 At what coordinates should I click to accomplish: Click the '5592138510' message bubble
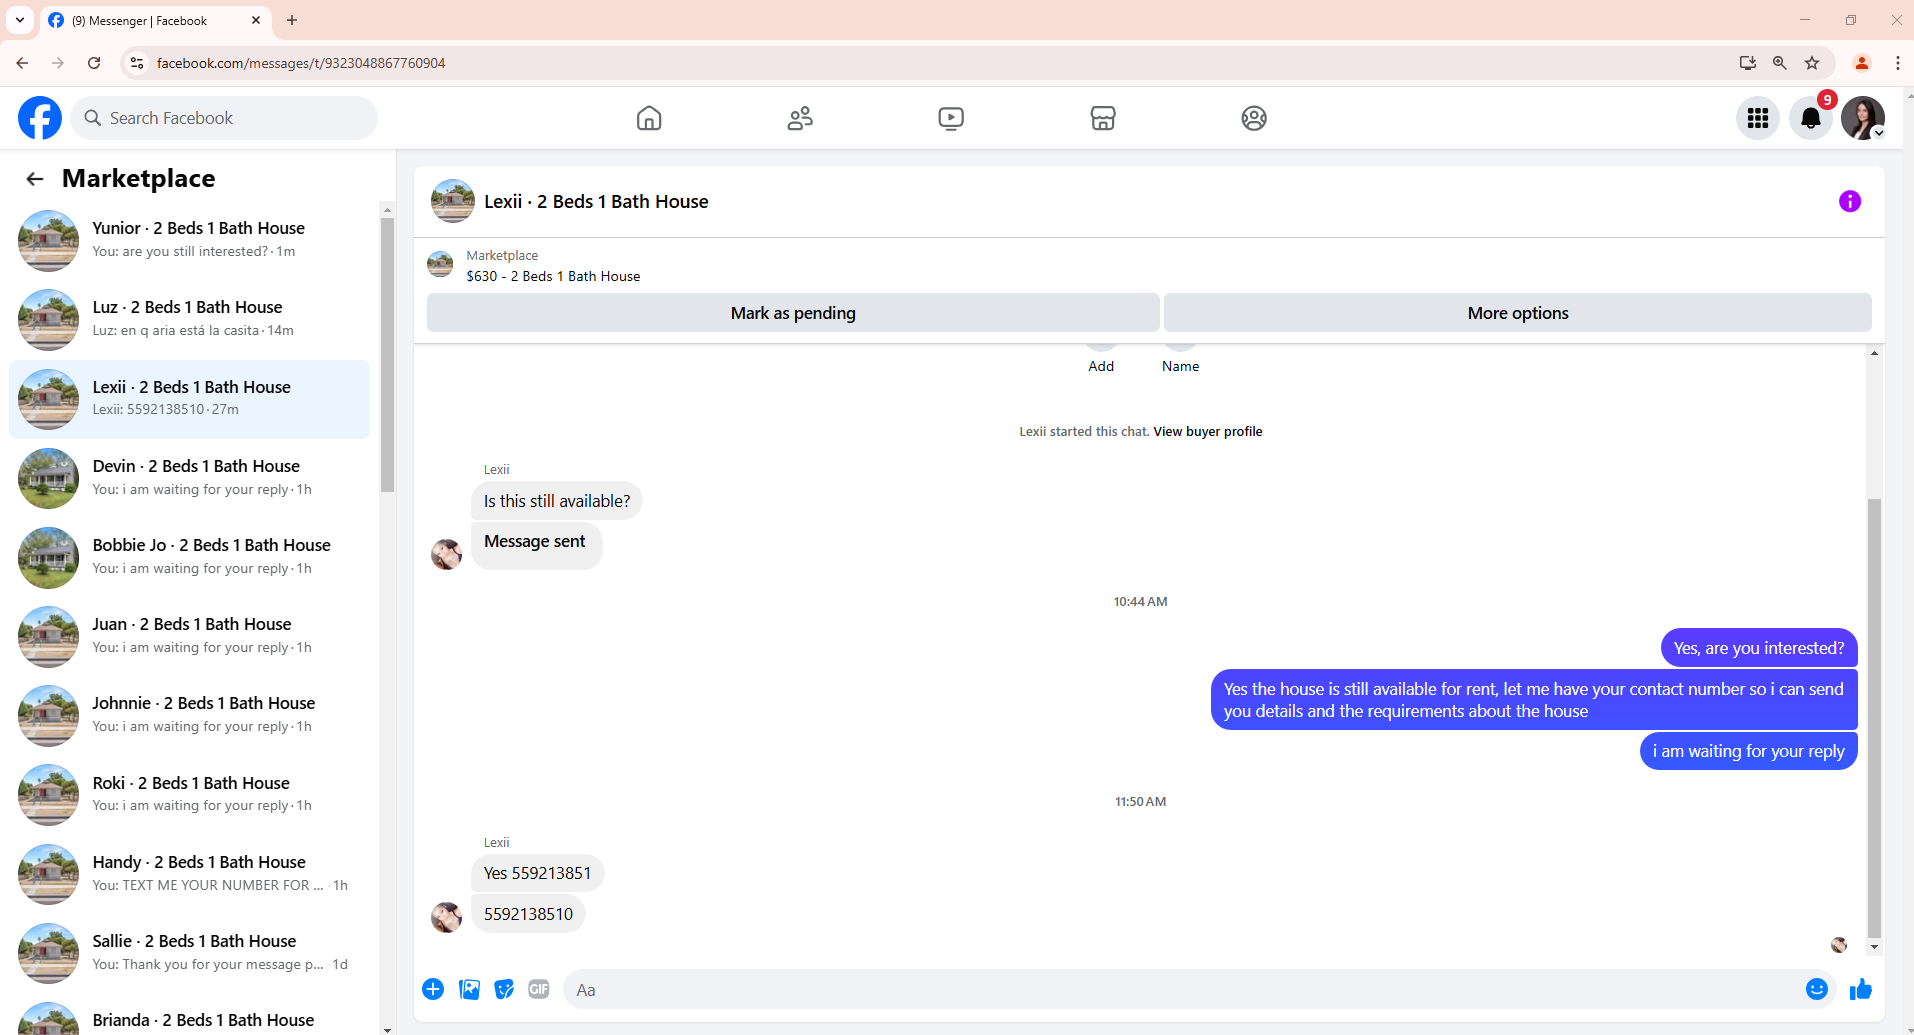(x=528, y=914)
